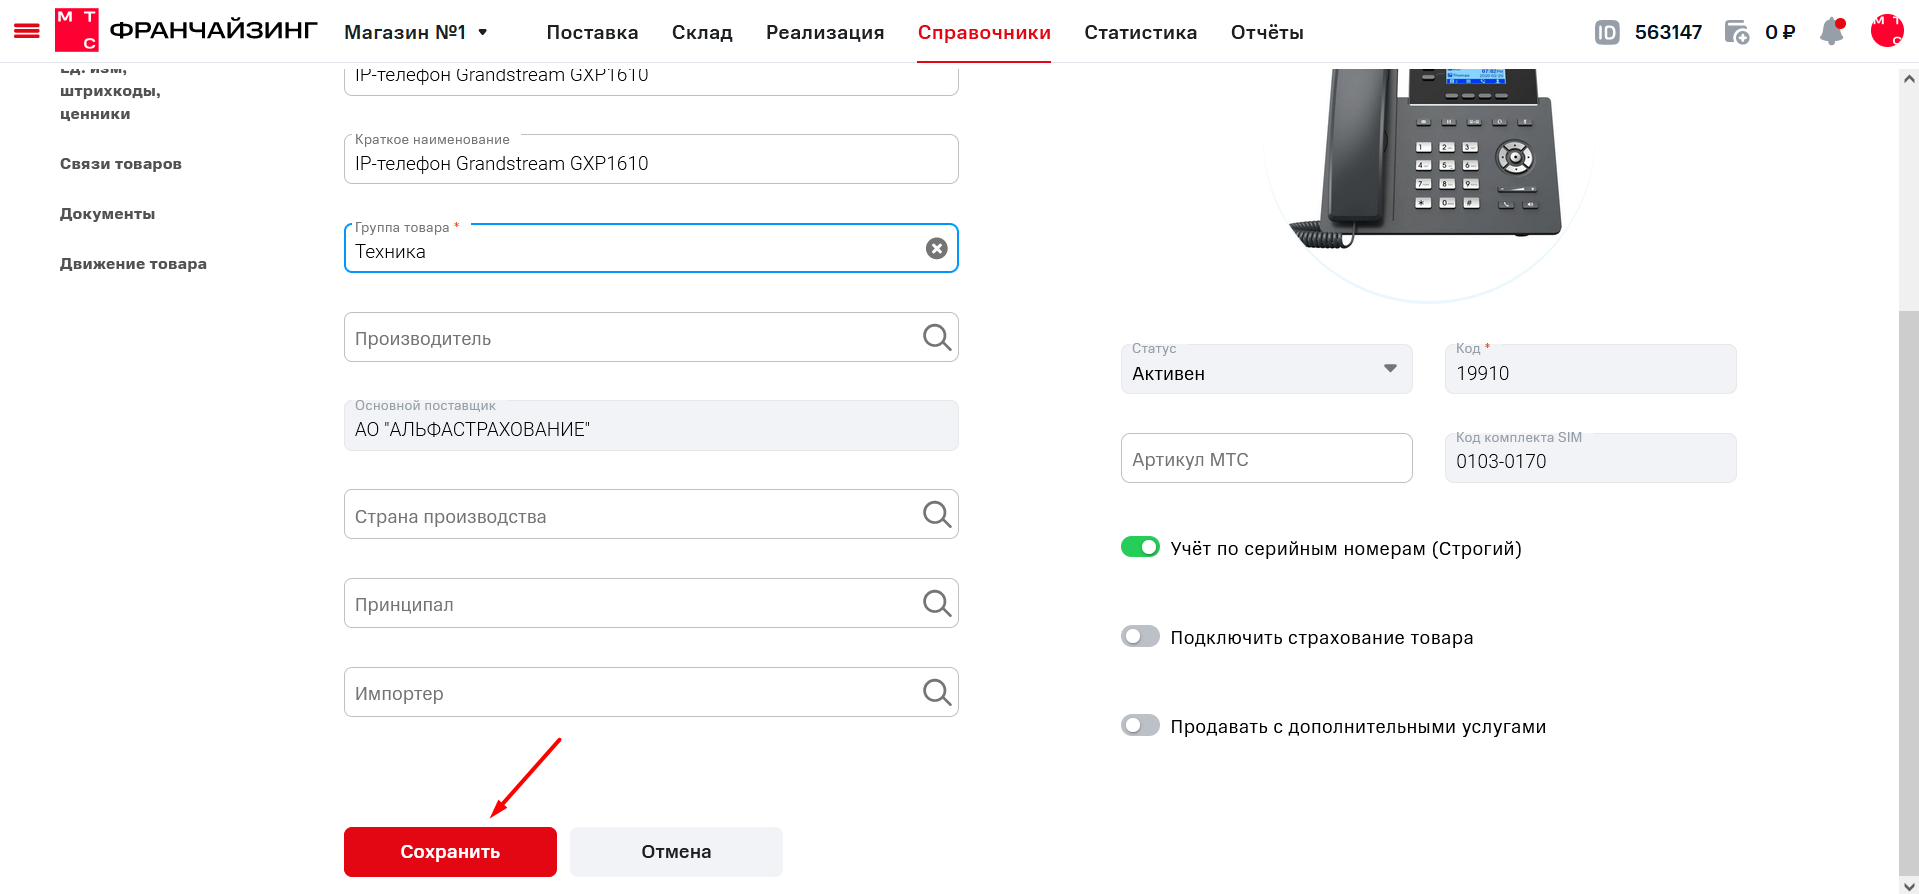
Task: Open notifications bell
Action: 1832,31
